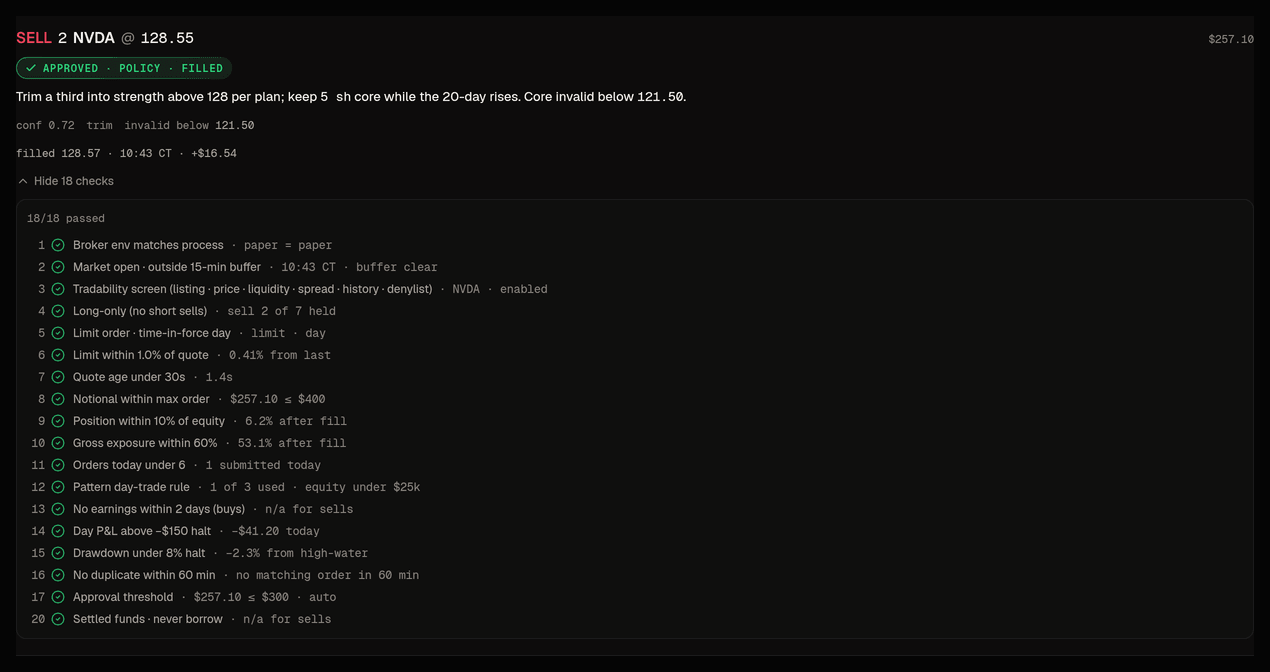This screenshot has height=672, width=1270.
Task: Click the 10:43 CT · buffer clear detail
Action: 359,267
